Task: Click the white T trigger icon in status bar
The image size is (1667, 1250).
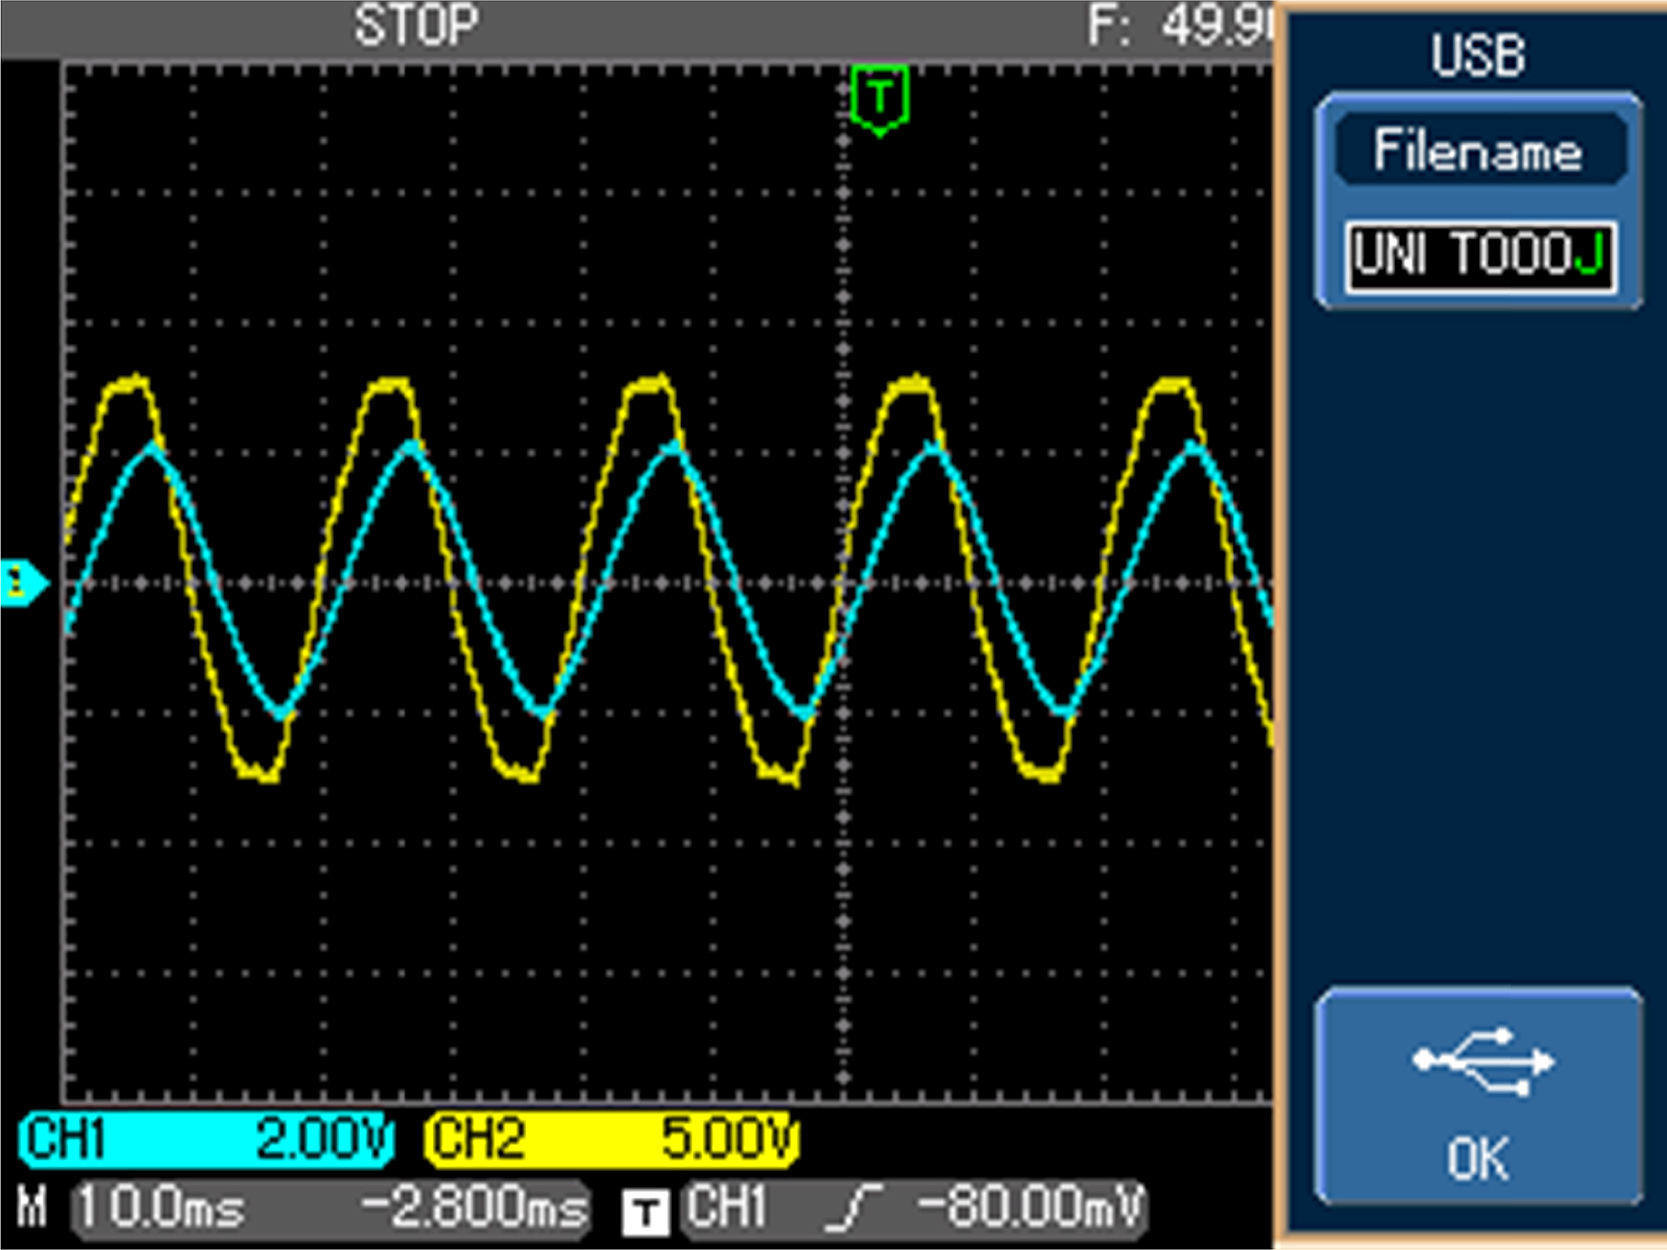Action: (x=646, y=1213)
